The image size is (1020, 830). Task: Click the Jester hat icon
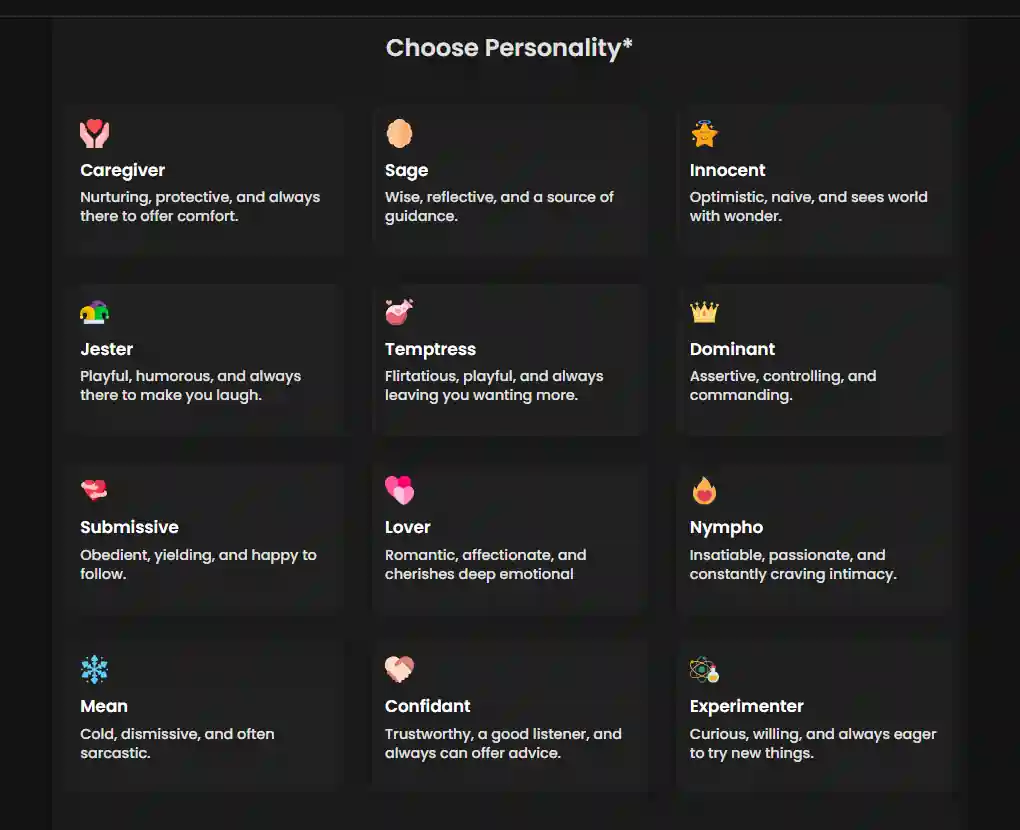95,312
